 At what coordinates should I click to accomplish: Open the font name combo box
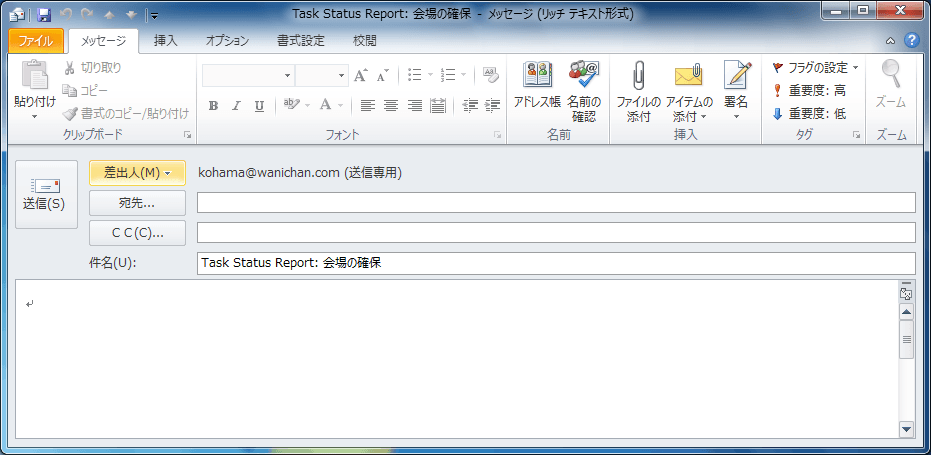click(x=248, y=75)
